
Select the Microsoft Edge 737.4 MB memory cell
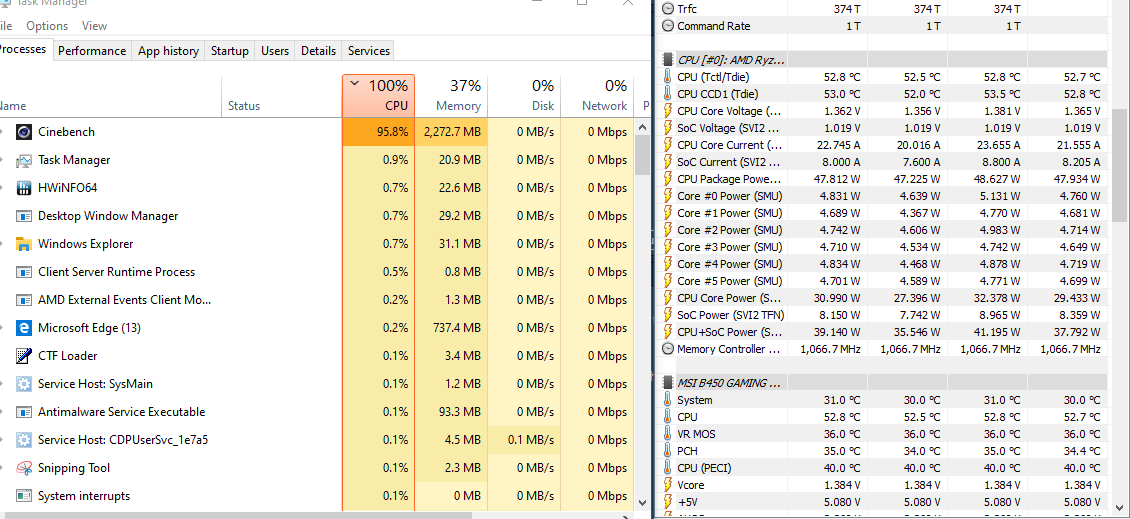451,328
